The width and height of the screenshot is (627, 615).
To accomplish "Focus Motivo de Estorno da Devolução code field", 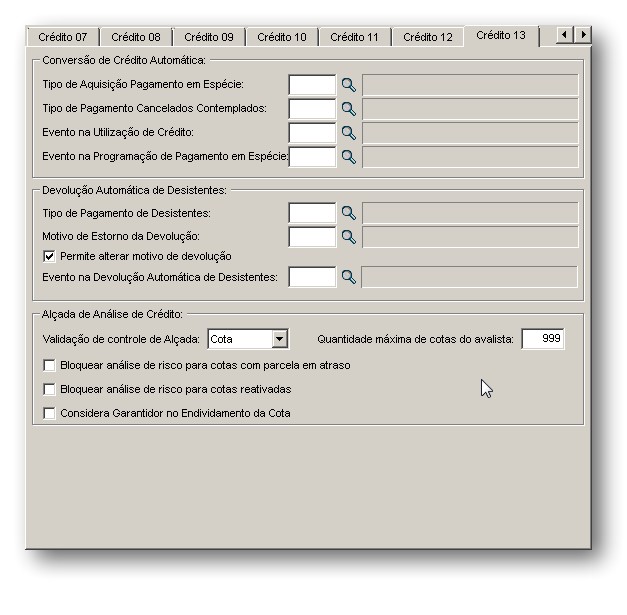I will point(312,237).
